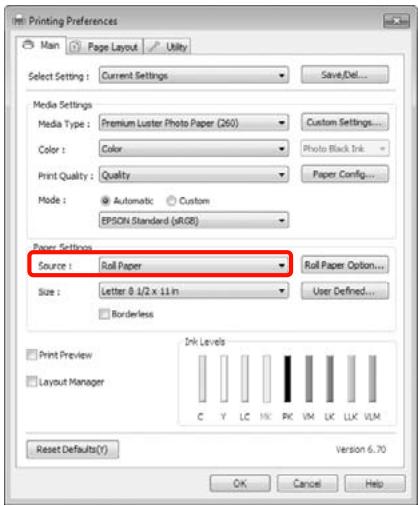Click the Page Layout tab icon
Viewport: 418px width, 506px height.
coord(75,46)
